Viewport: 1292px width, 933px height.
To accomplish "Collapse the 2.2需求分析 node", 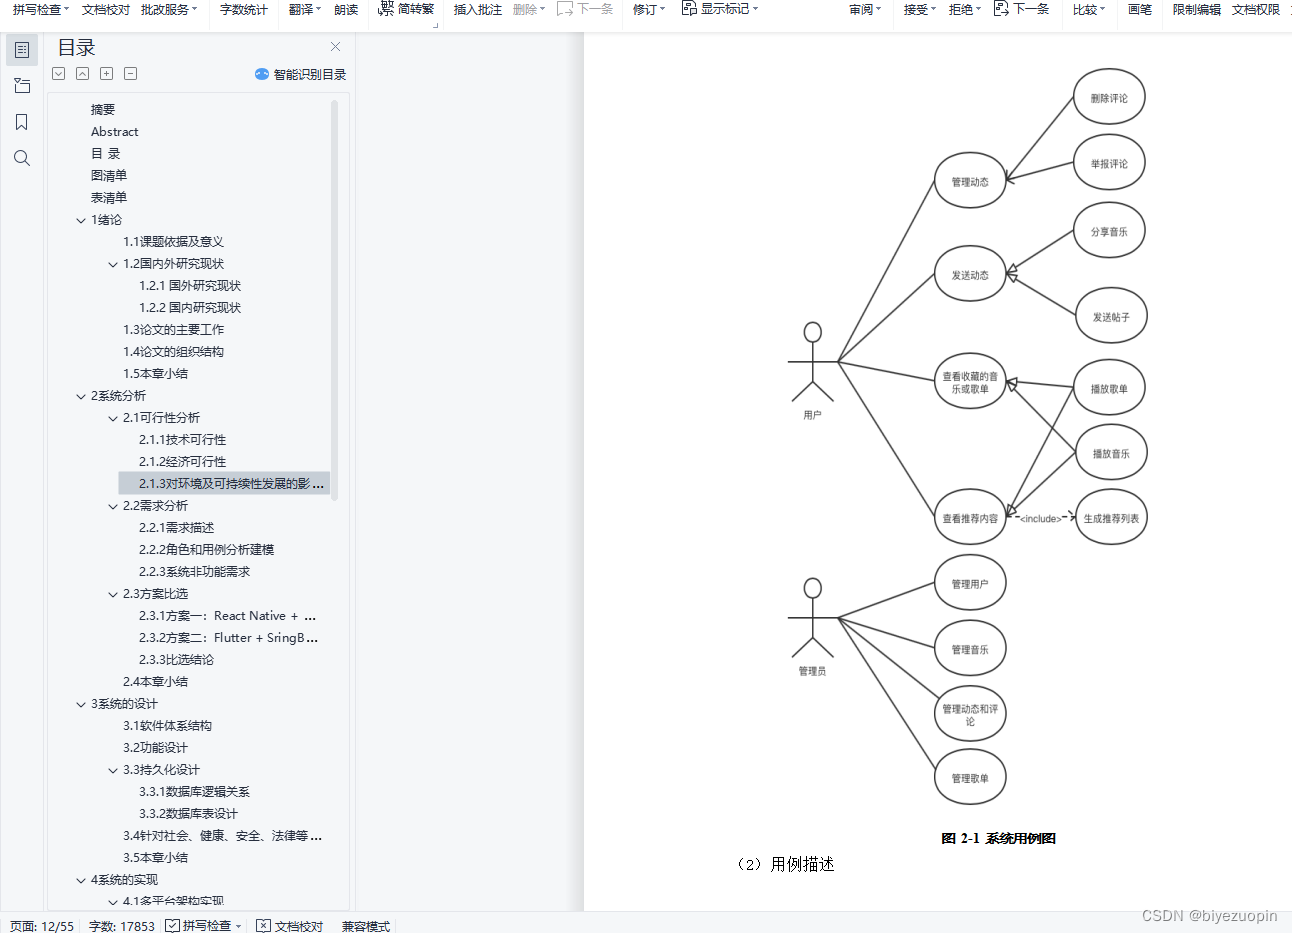I will click(113, 506).
